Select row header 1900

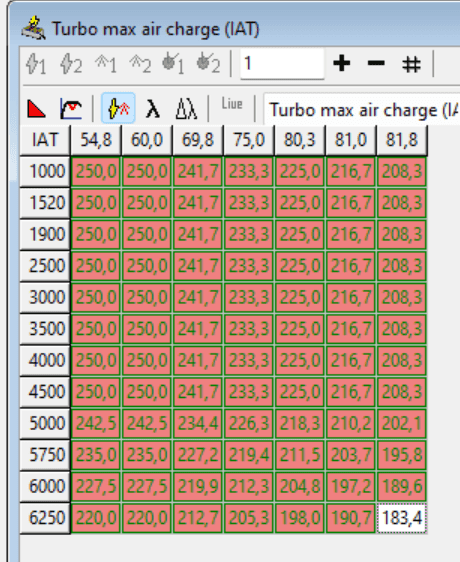point(45,234)
